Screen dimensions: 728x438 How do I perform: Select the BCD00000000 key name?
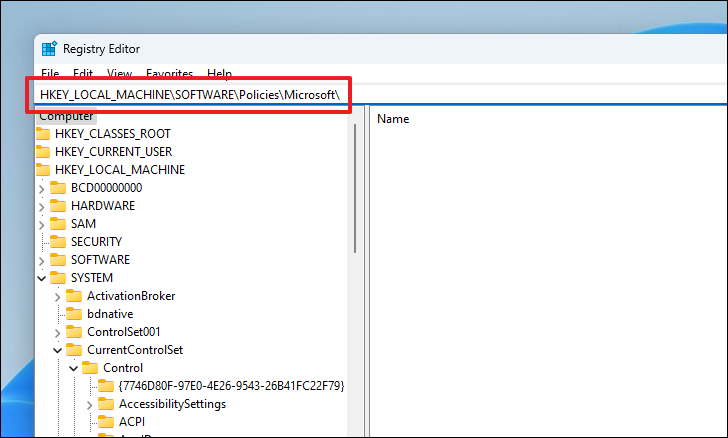tap(107, 188)
